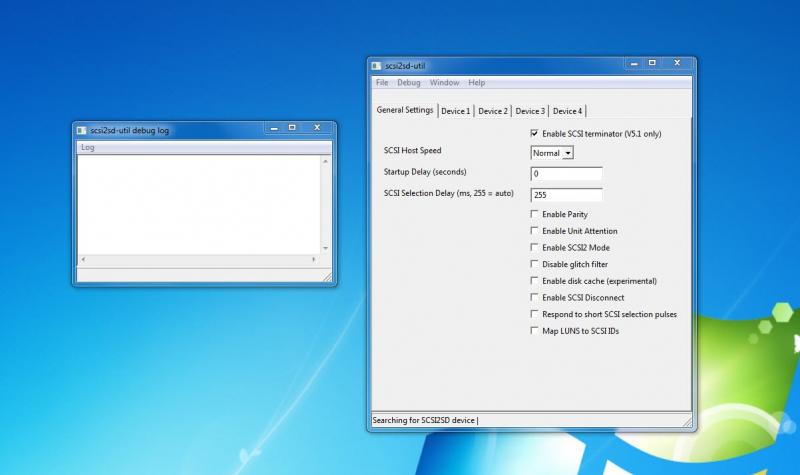The width and height of the screenshot is (800, 475).
Task: Expand the SCSI Host Speed dropdown
Action: click(x=567, y=153)
